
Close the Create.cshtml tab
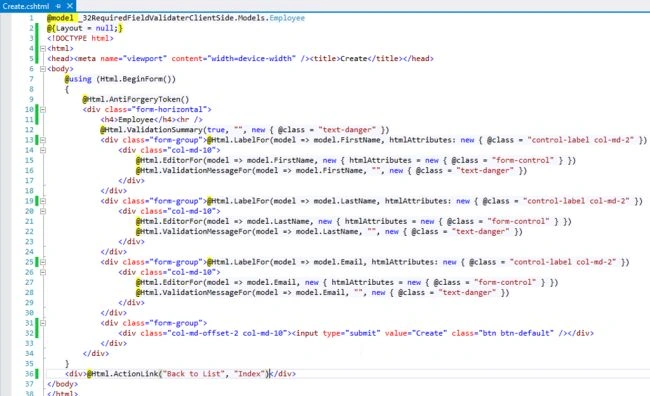[x=70, y=6]
